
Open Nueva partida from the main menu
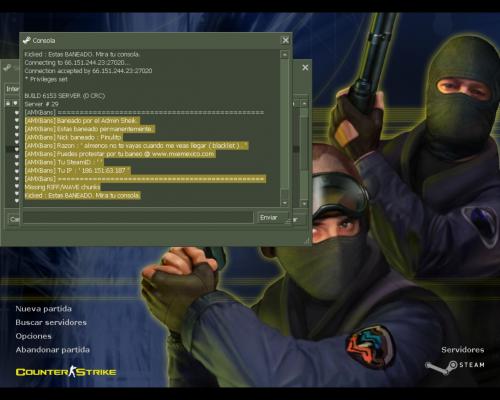[43, 309]
